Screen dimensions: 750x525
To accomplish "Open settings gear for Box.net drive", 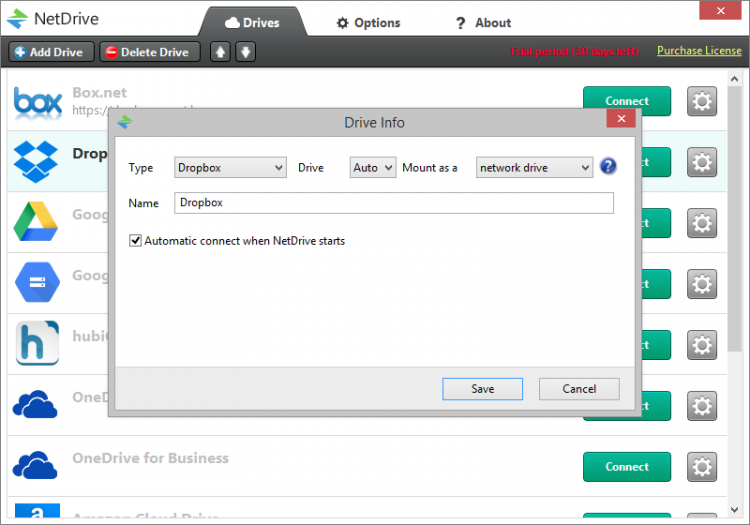I will [x=702, y=101].
